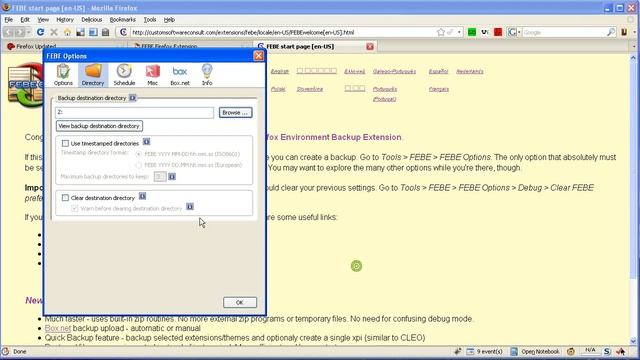Open toolbar overflow chevron at far right
The height and width of the screenshot is (360, 640).
point(635,32)
